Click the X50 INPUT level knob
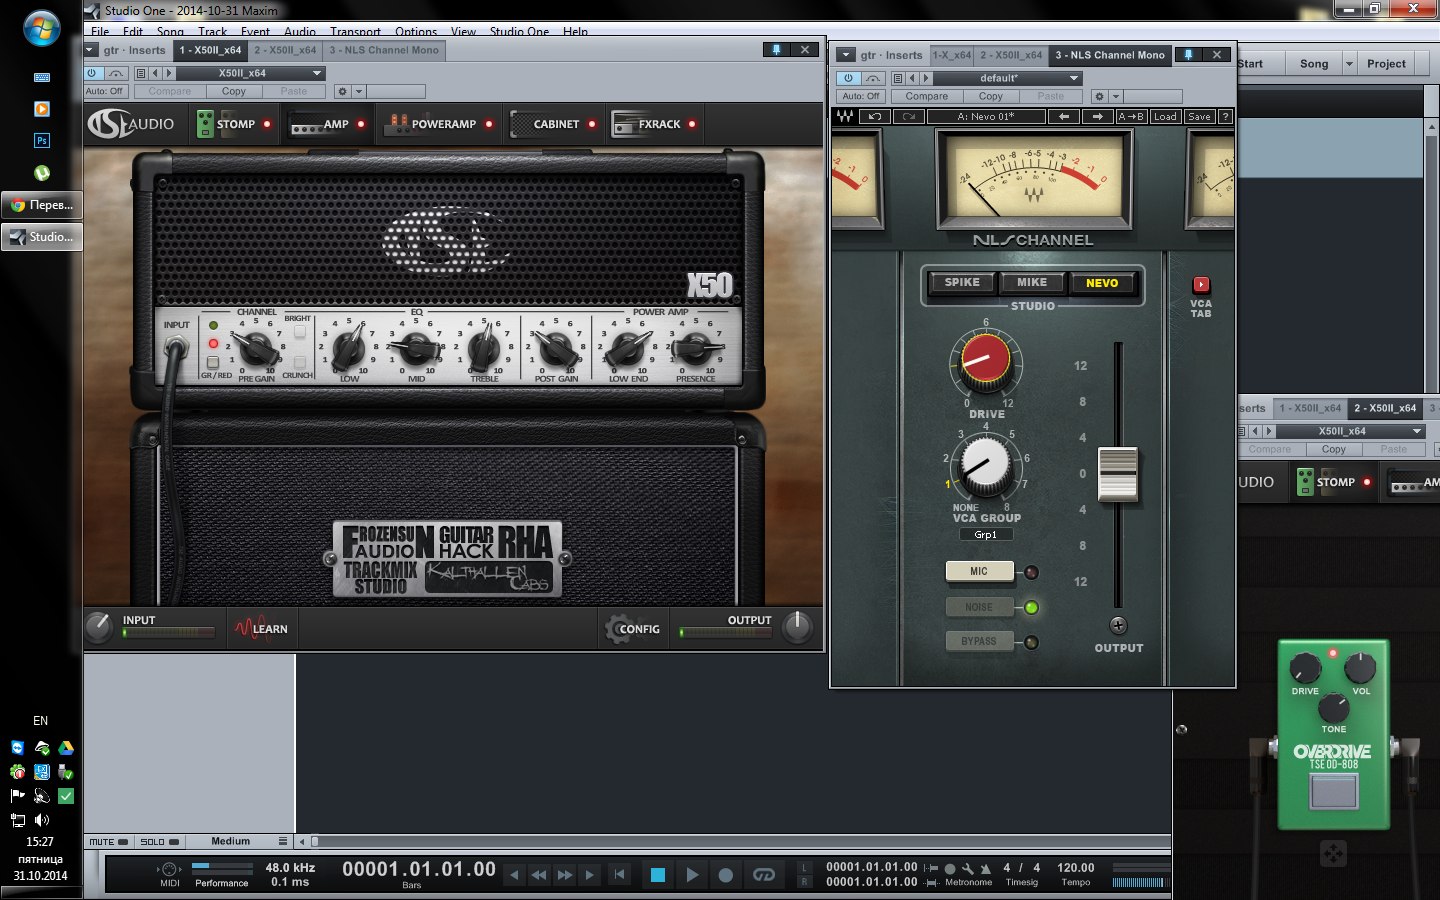 point(99,627)
